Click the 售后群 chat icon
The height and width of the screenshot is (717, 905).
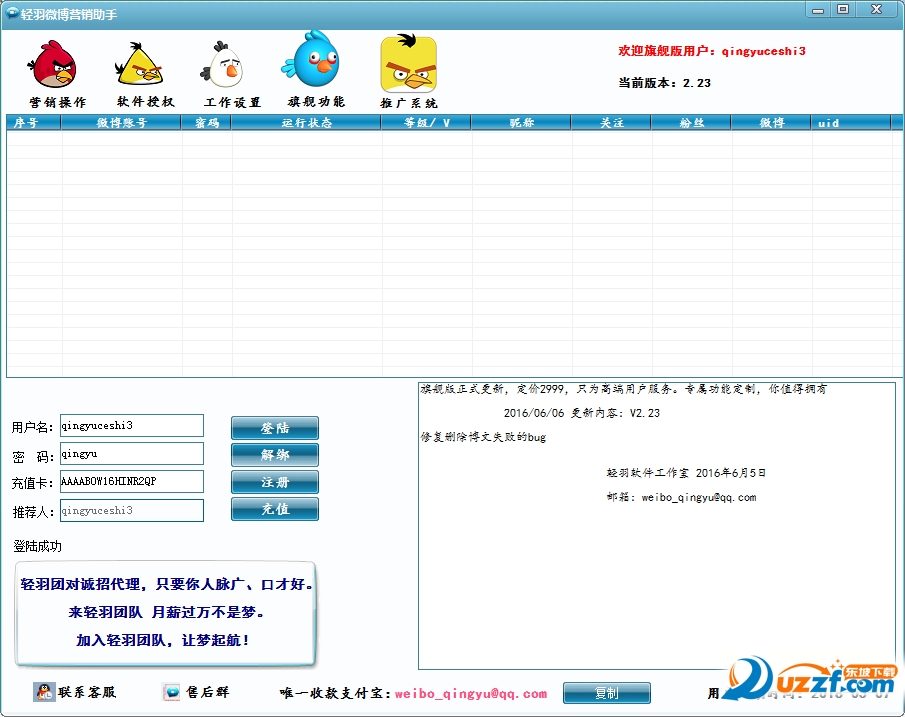171,692
